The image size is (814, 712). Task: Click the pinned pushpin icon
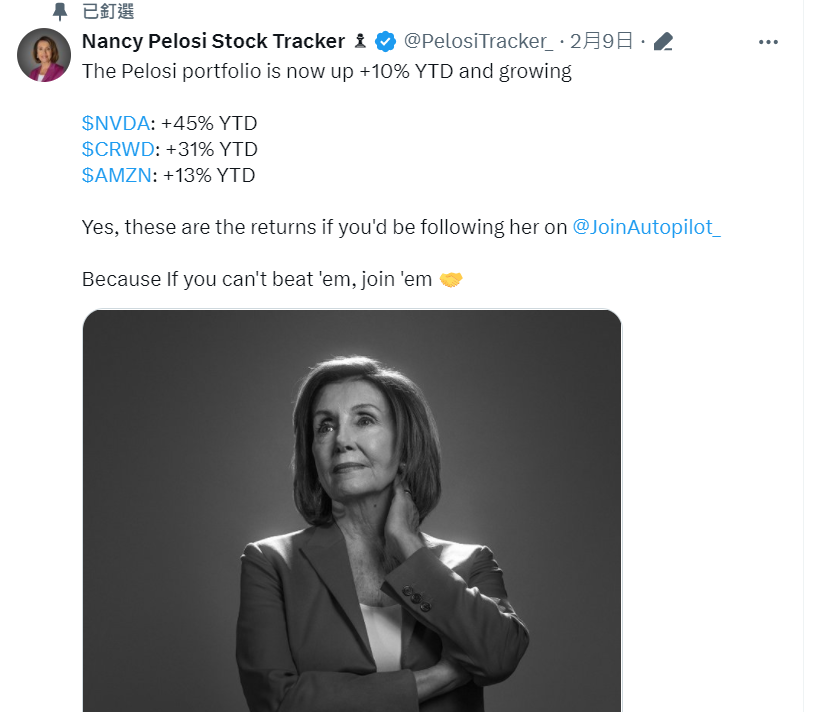pos(60,11)
